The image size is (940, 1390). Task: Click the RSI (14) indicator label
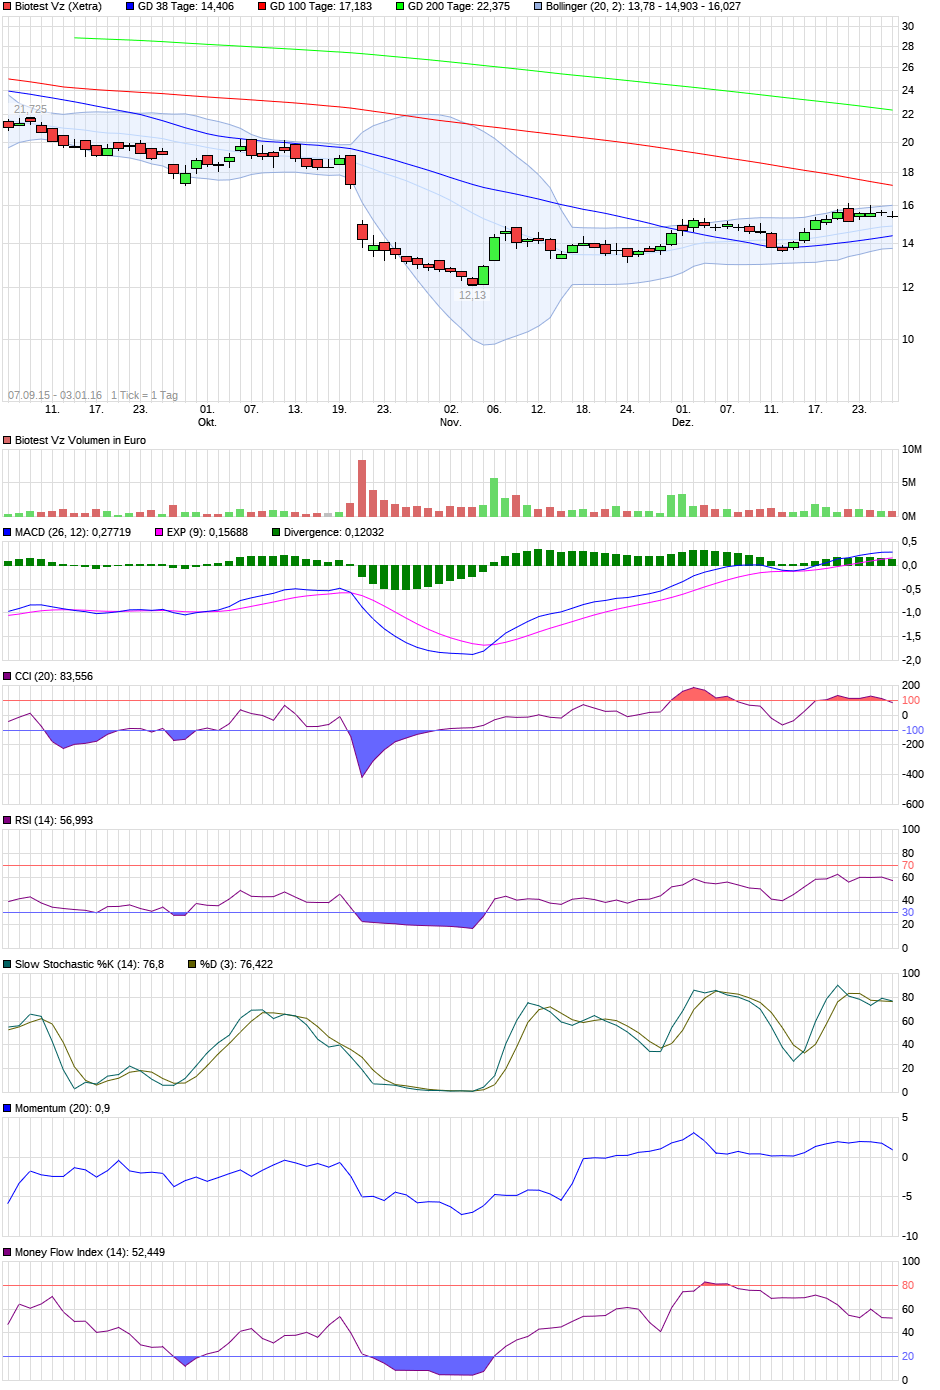click(54, 821)
